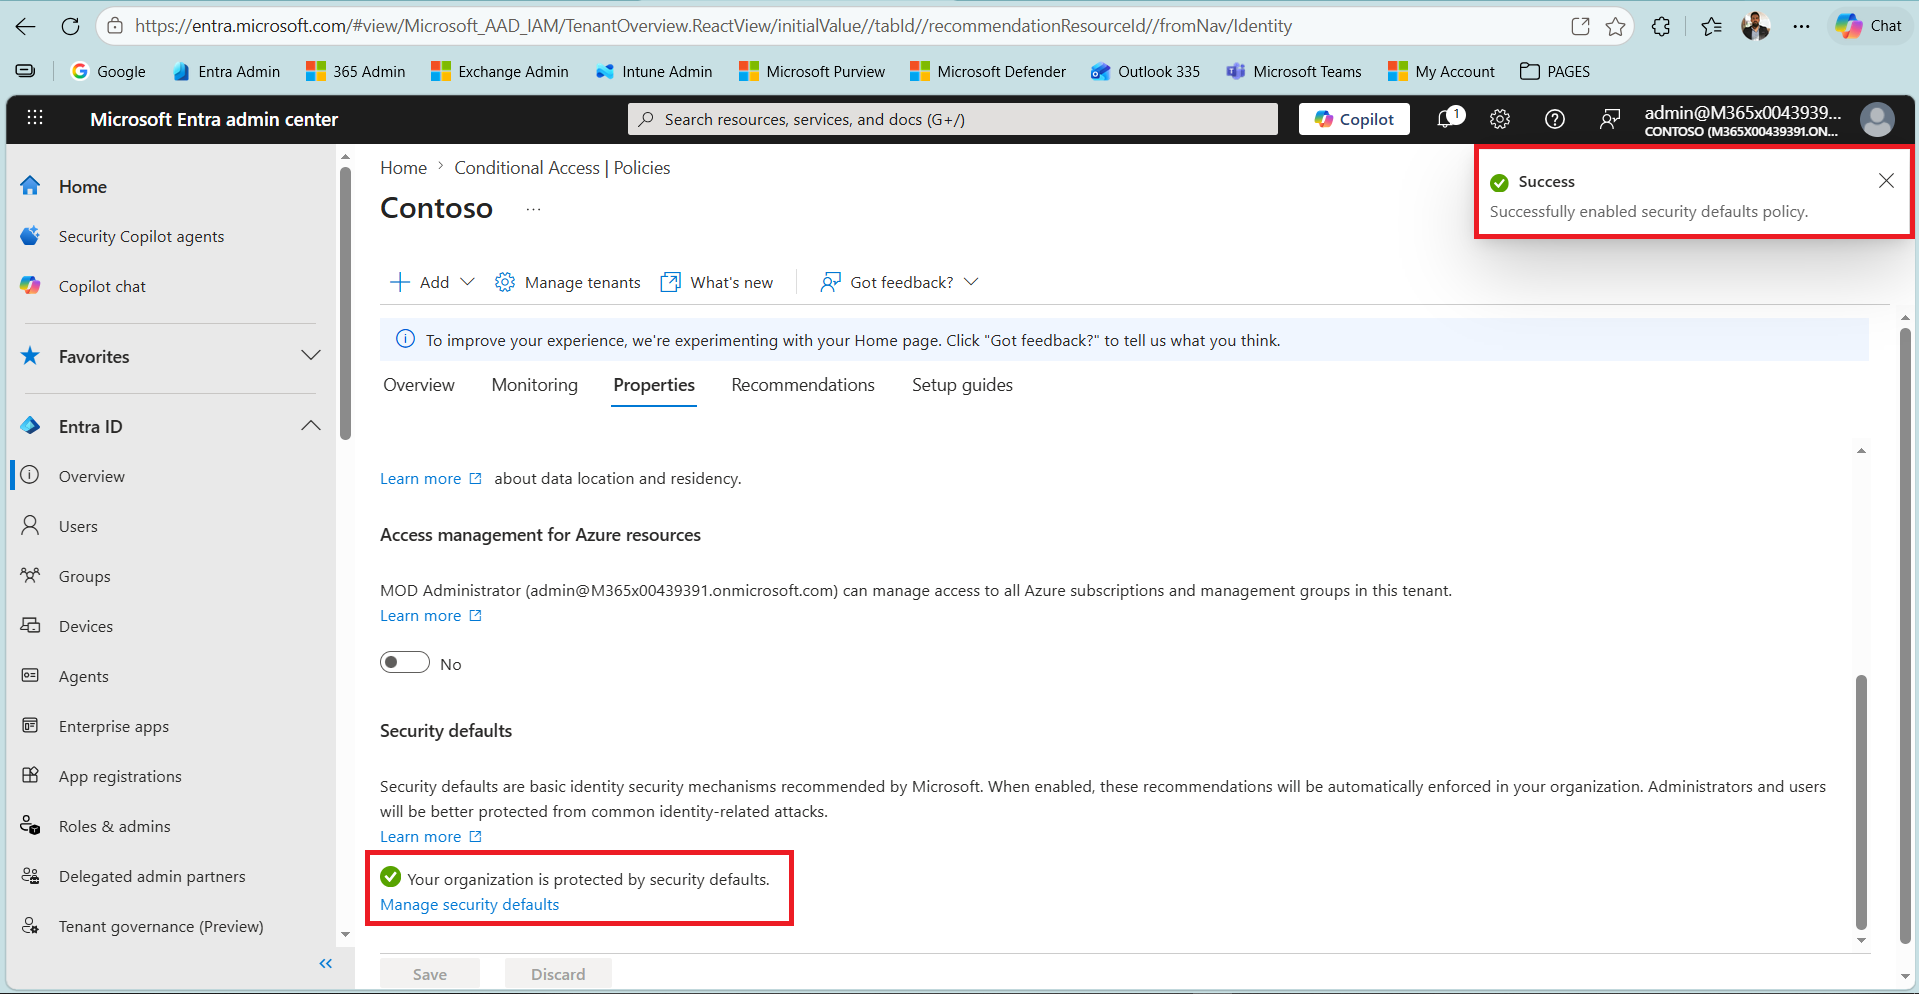
Task: Open the Got feedback dropdown
Action: coord(899,282)
